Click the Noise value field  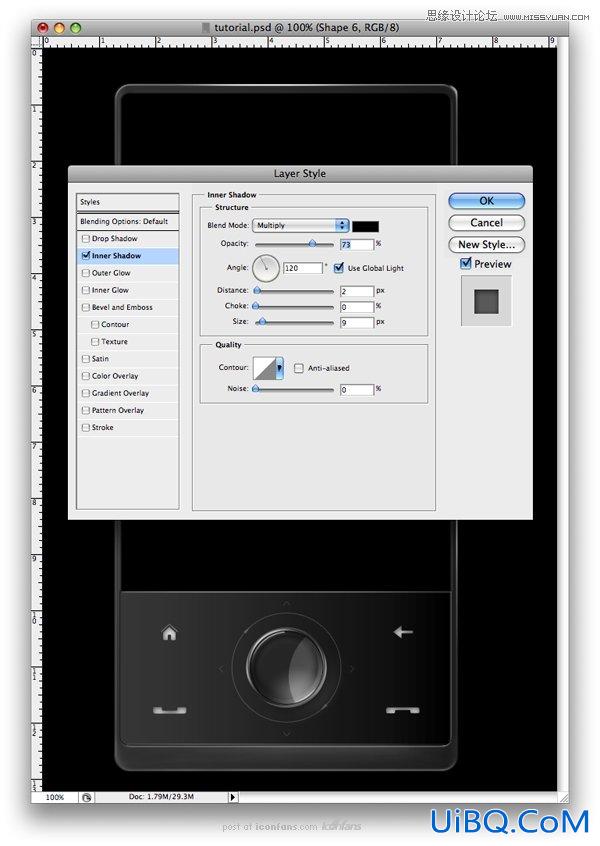357,390
